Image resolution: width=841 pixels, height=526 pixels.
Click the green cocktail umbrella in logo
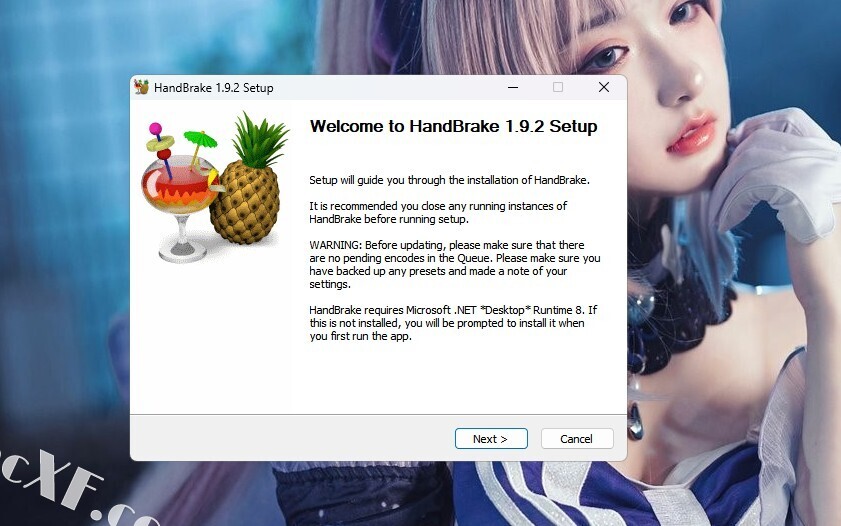click(x=200, y=140)
